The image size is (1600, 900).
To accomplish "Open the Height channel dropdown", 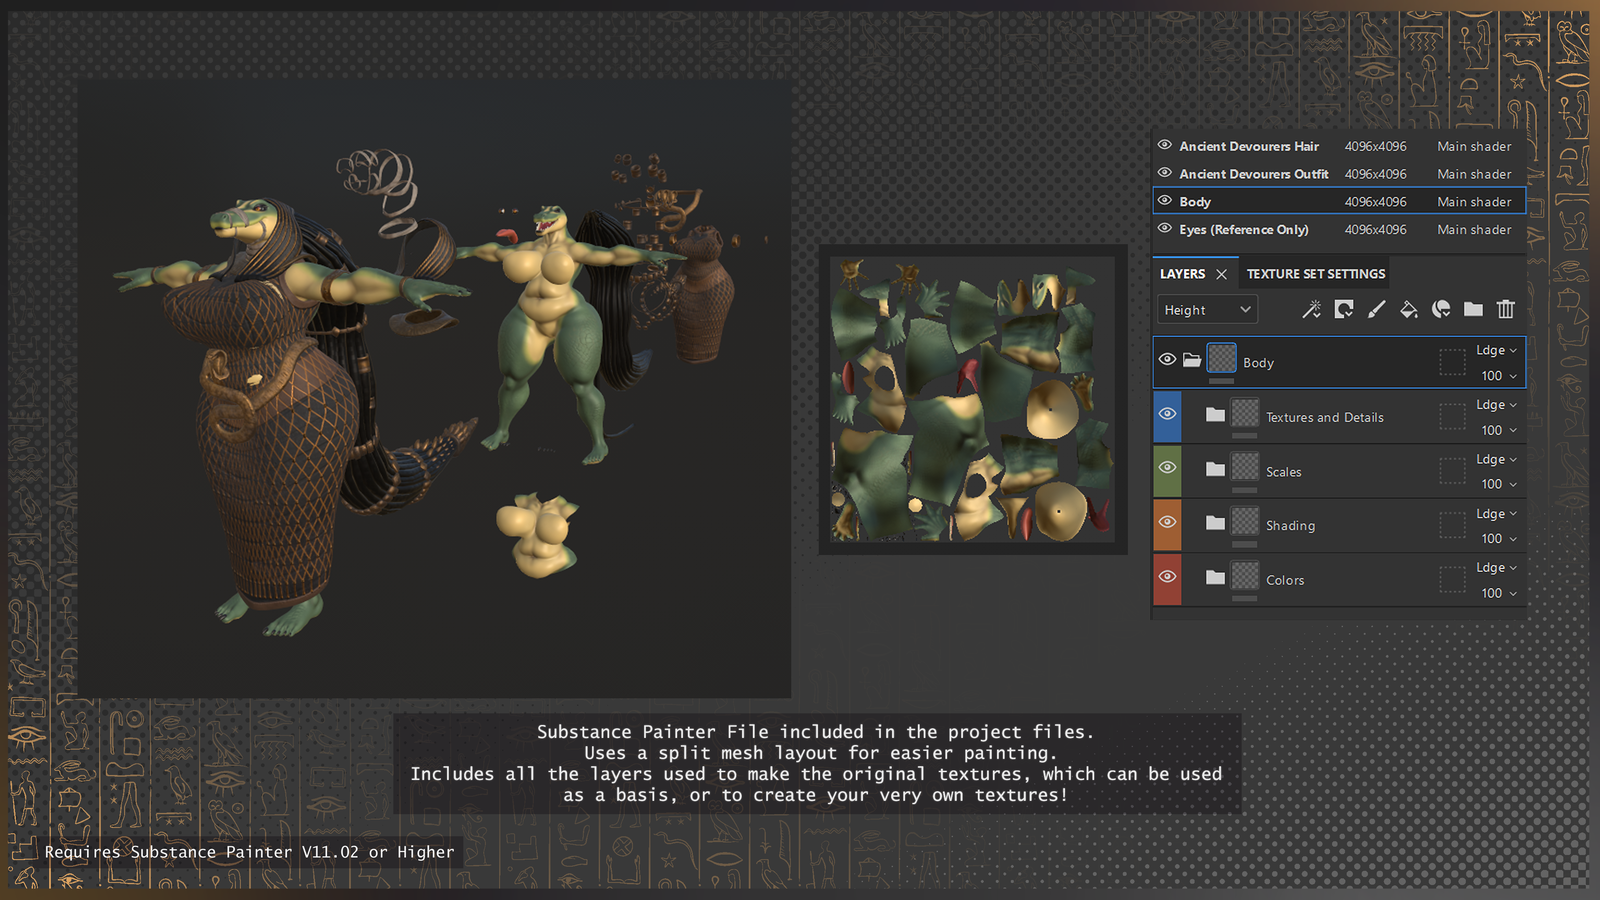I will coord(1207,310).
